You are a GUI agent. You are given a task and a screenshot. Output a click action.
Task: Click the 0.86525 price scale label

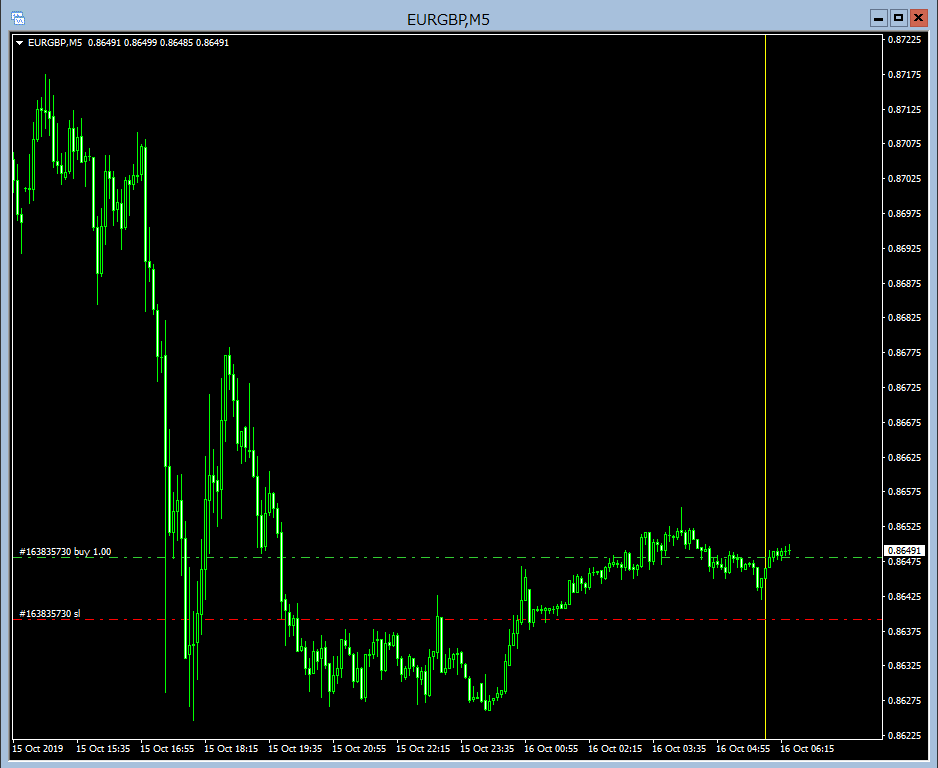pos(904,527)
